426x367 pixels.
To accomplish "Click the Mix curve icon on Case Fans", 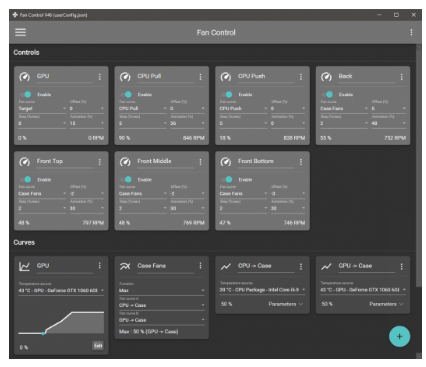I will tap(125, 266).
